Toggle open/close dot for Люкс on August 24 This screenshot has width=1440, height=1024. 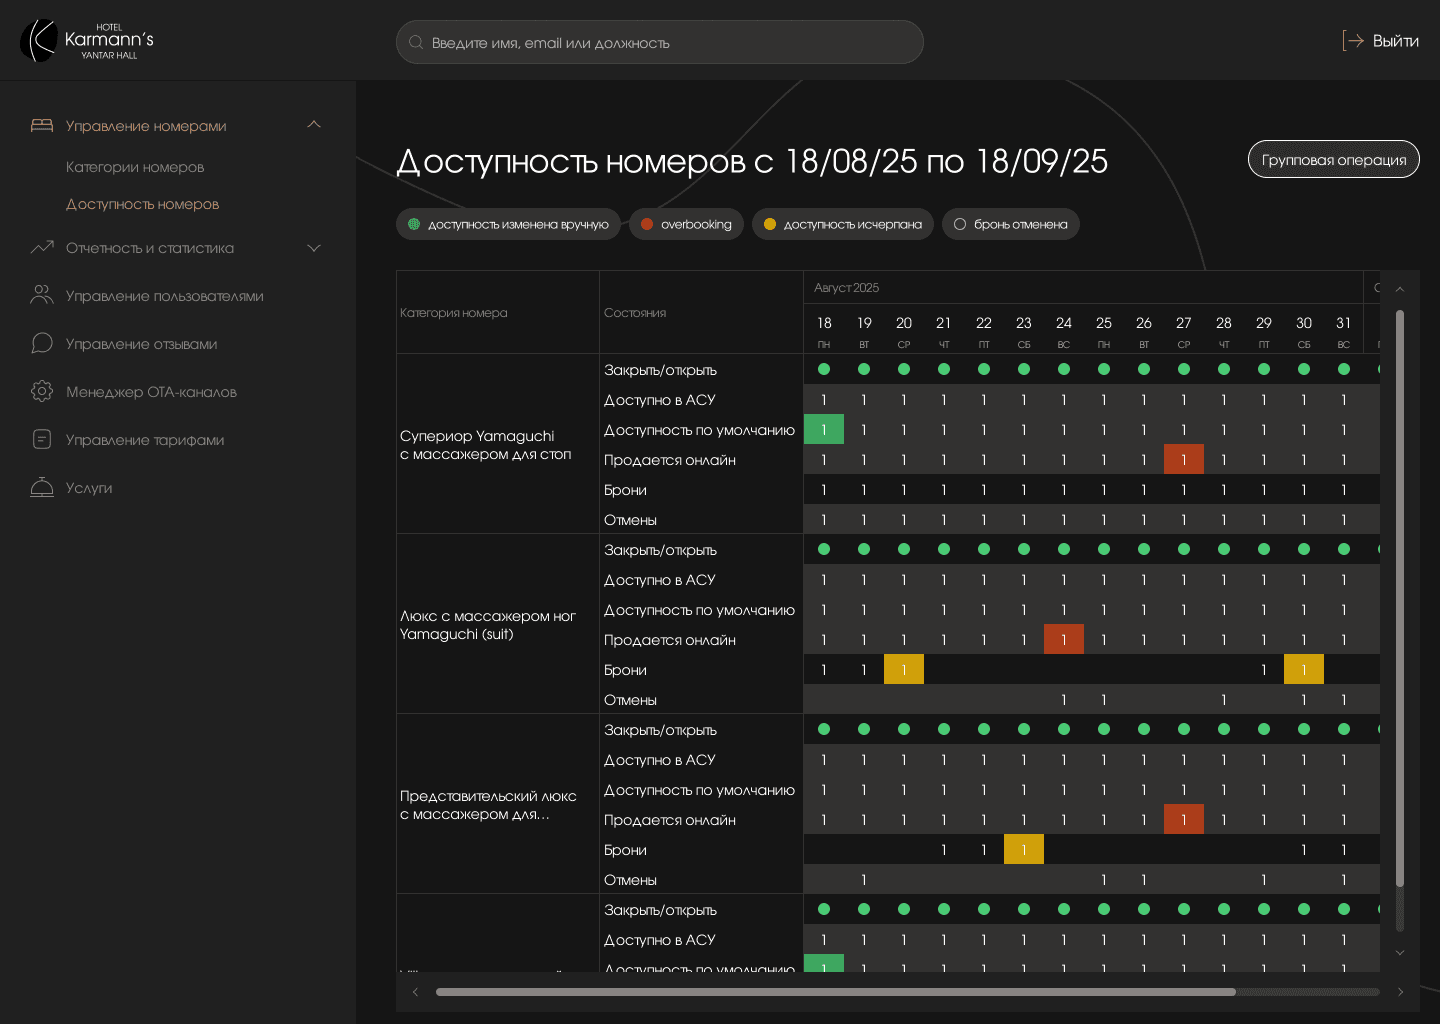click(x=1064, y=549)
